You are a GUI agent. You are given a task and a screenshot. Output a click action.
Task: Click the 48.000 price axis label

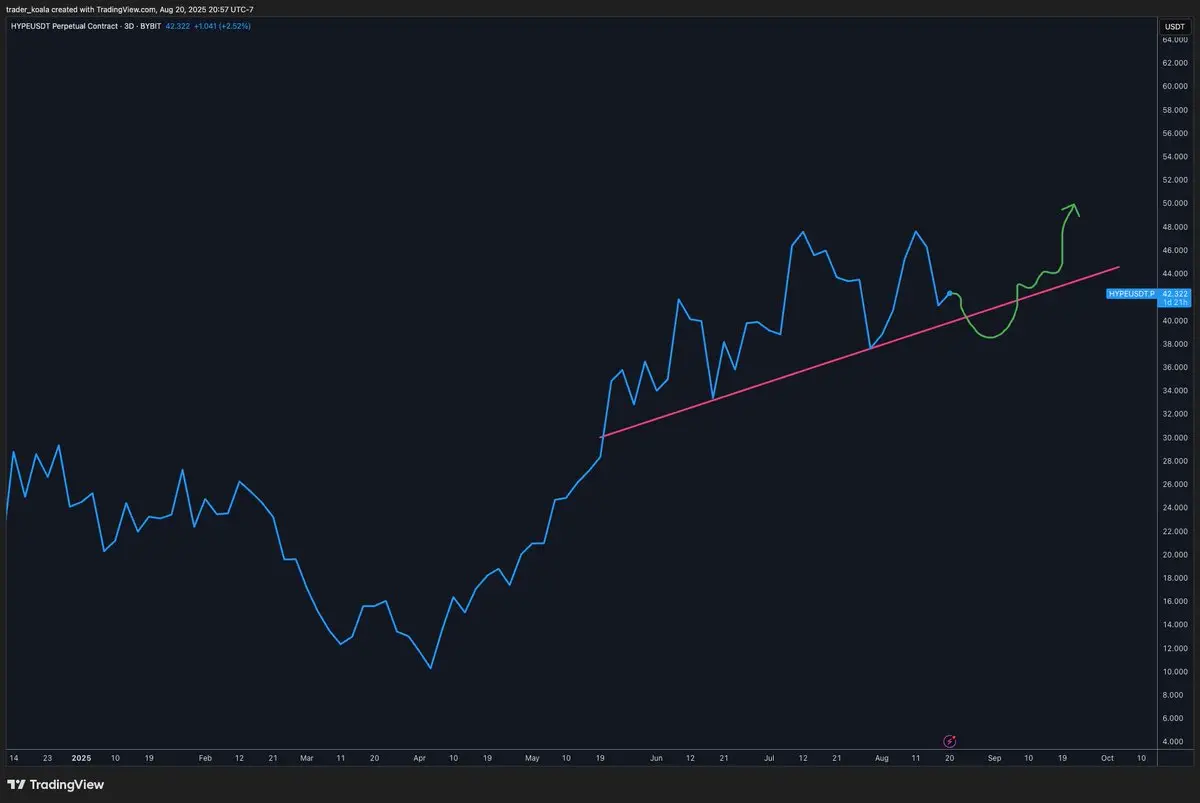point(1174,227)
